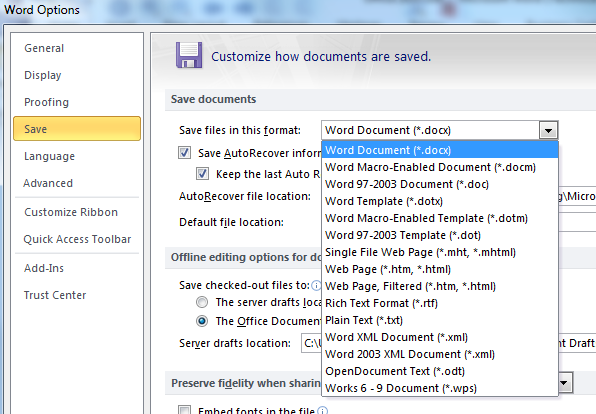This screenshot has width=596, height=414.
Task: Choose Word 97-2003 Template (*.dot)
Action: tap(440, 235)
